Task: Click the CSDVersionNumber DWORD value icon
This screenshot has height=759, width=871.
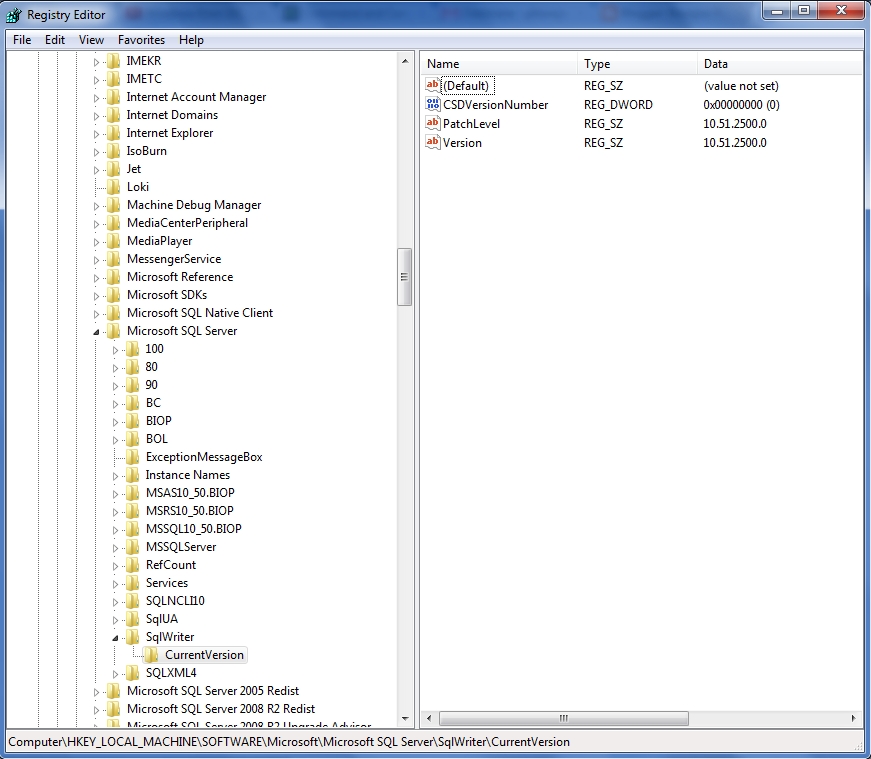Action: (432, 104)
